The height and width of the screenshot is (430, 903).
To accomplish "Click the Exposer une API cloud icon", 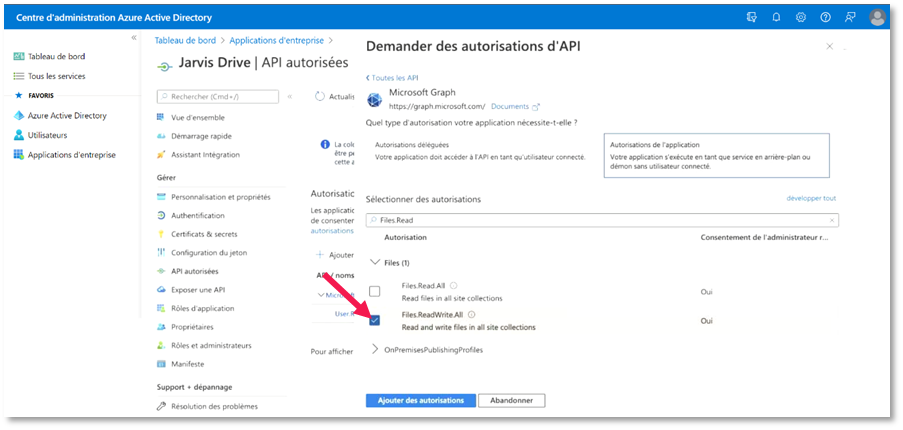I will 161,290.
